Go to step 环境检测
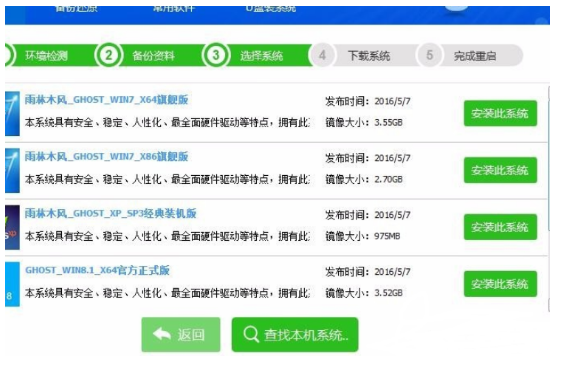 pyautogui.click(x=46, y=55)
